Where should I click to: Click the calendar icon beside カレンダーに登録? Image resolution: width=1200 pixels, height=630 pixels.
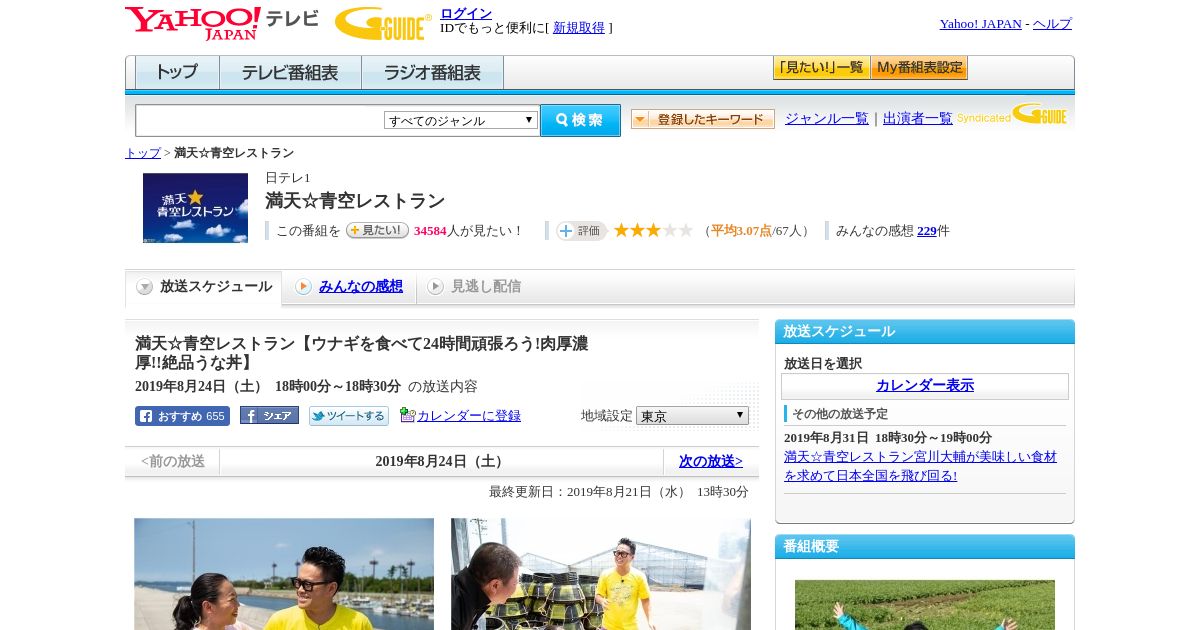point(407,415)
